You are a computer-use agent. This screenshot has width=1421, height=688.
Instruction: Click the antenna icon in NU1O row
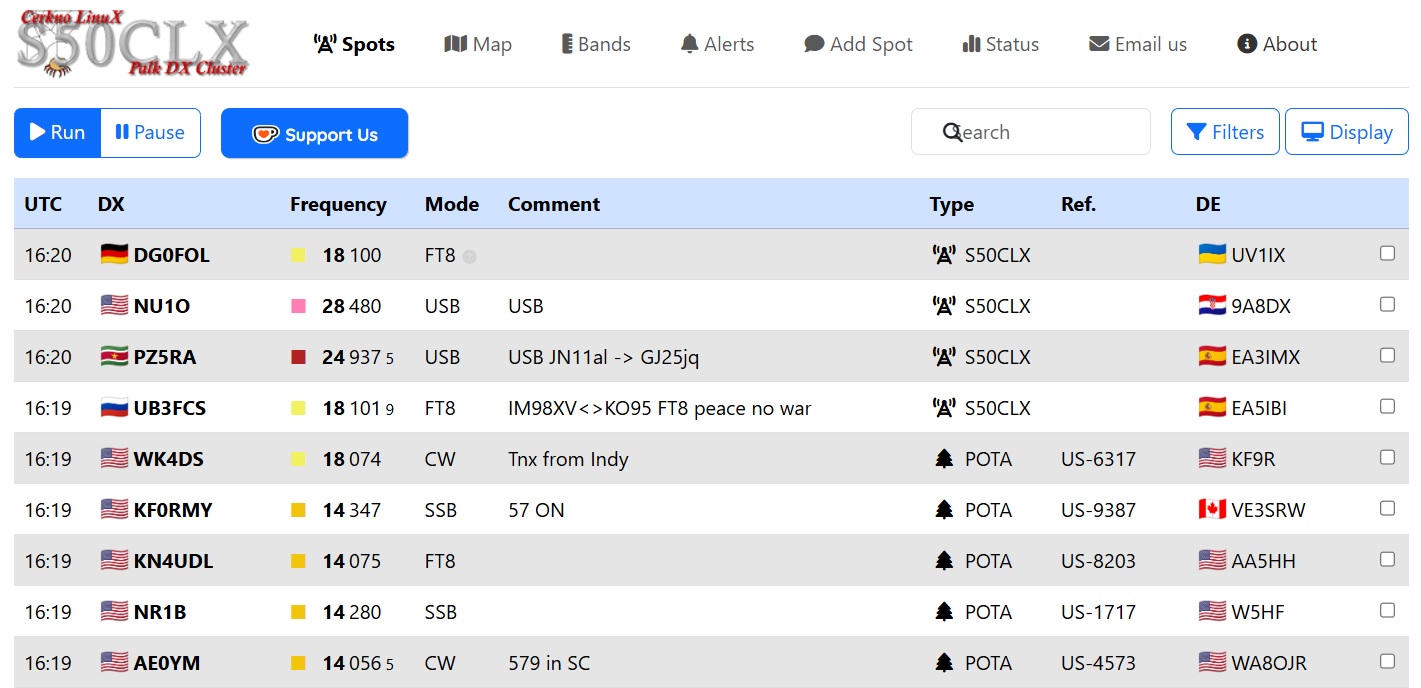944,306
